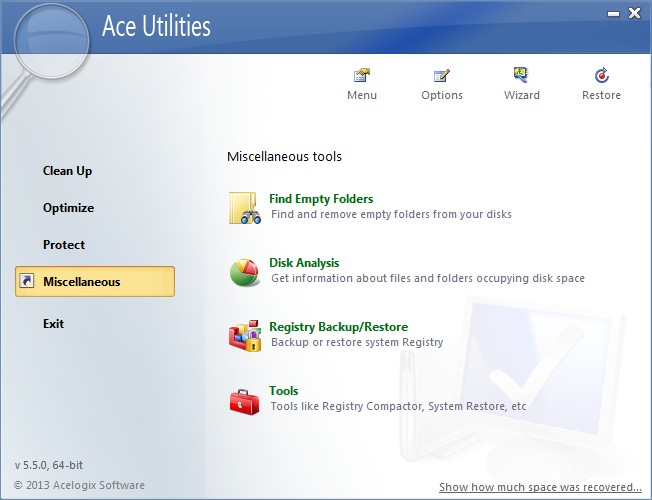Viewport: 652px width, 500px height.
Task: Click the Disk Analysis pie chart icon
Action: tap(245, 272)
